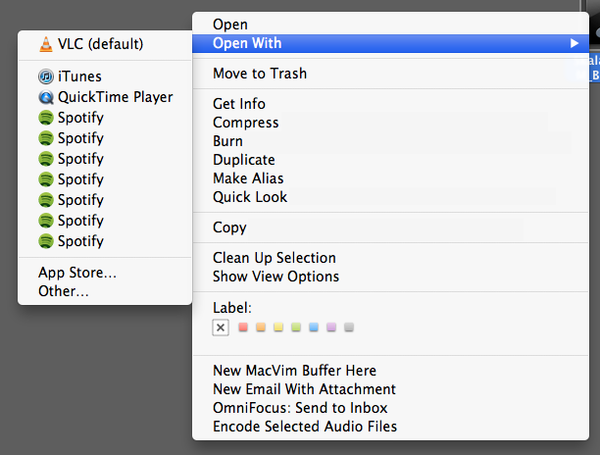Apply the purple label color
The width and height of the screenshot is (600, 455).
(331, 327)
